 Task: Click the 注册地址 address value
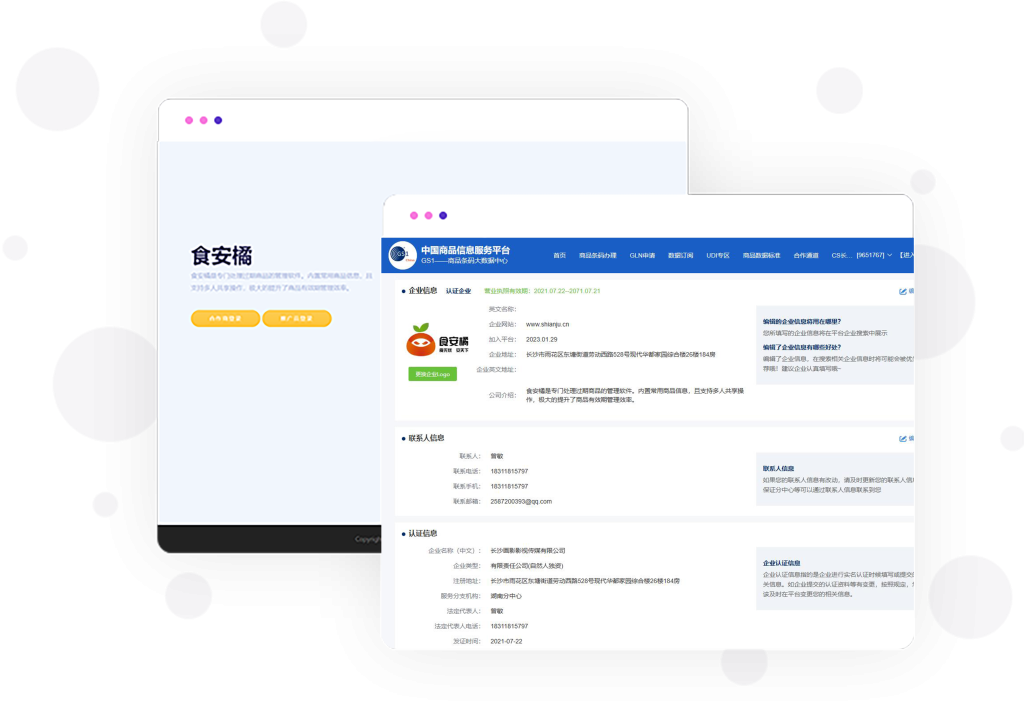pyautogui.click(x=585, y=581)
